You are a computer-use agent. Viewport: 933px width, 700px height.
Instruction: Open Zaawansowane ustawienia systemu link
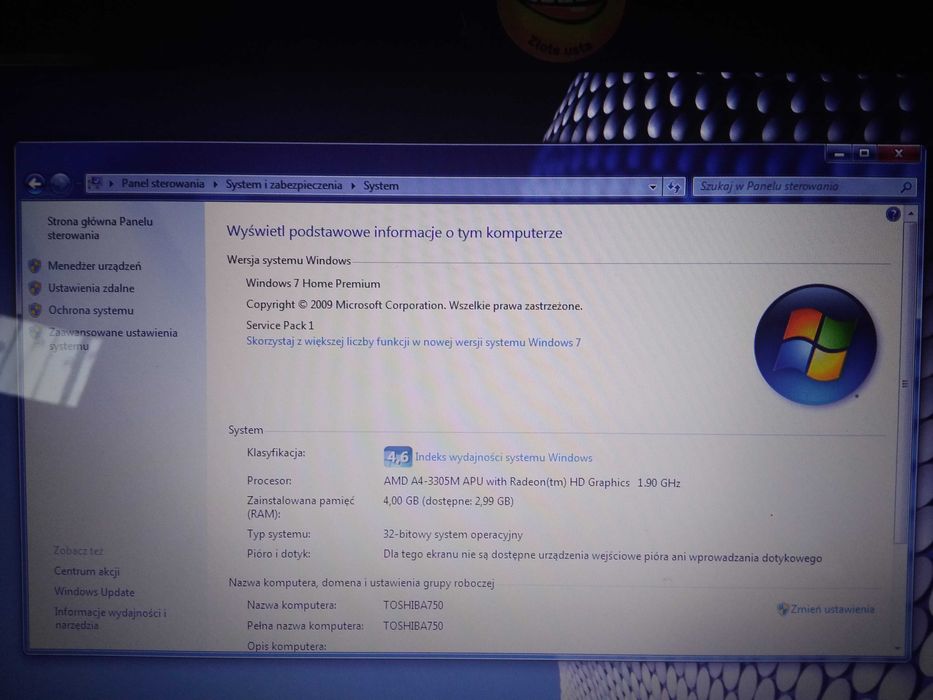pyautogui.click(x=113, y=339)
